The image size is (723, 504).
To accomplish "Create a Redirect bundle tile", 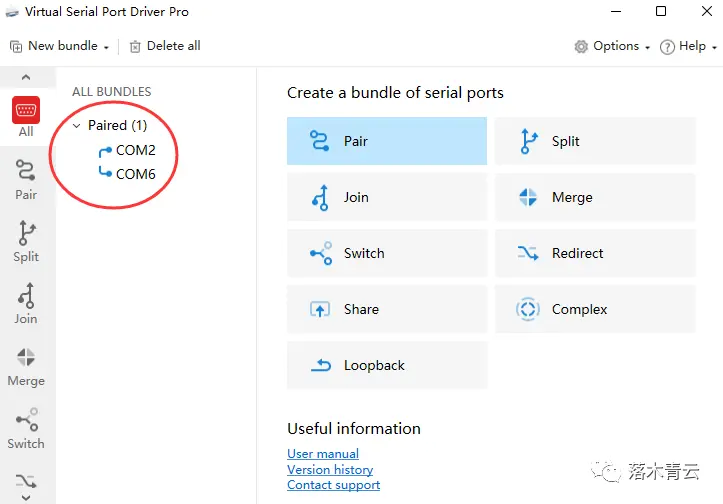I will tap(595, 253).
